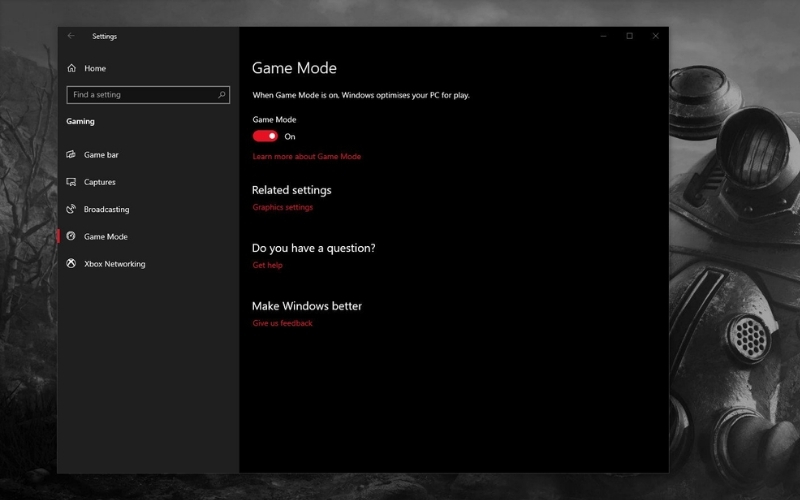Screen dimensions: 800x500
Task: Click the Game Mode description text
Action: (361, 95)
